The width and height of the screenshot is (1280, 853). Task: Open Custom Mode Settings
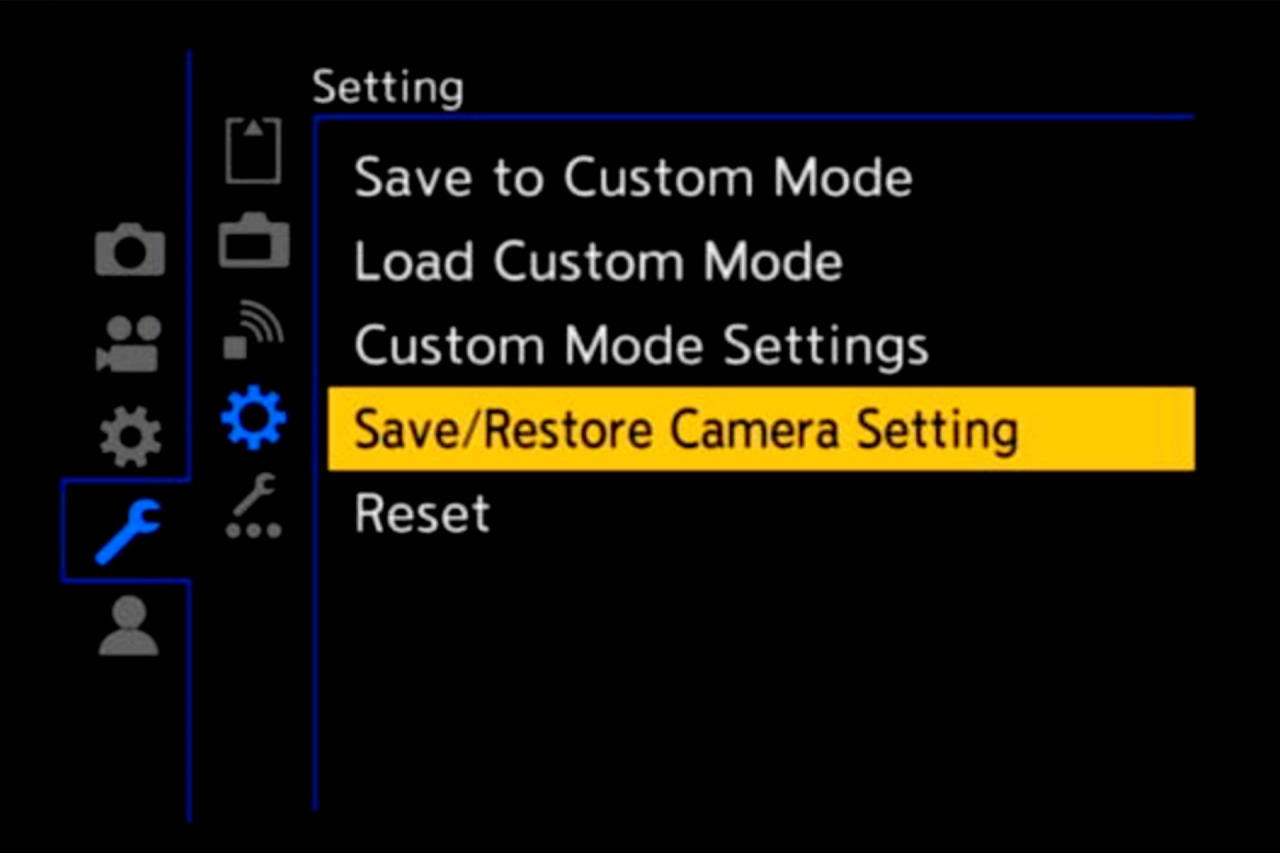[641, 346]
